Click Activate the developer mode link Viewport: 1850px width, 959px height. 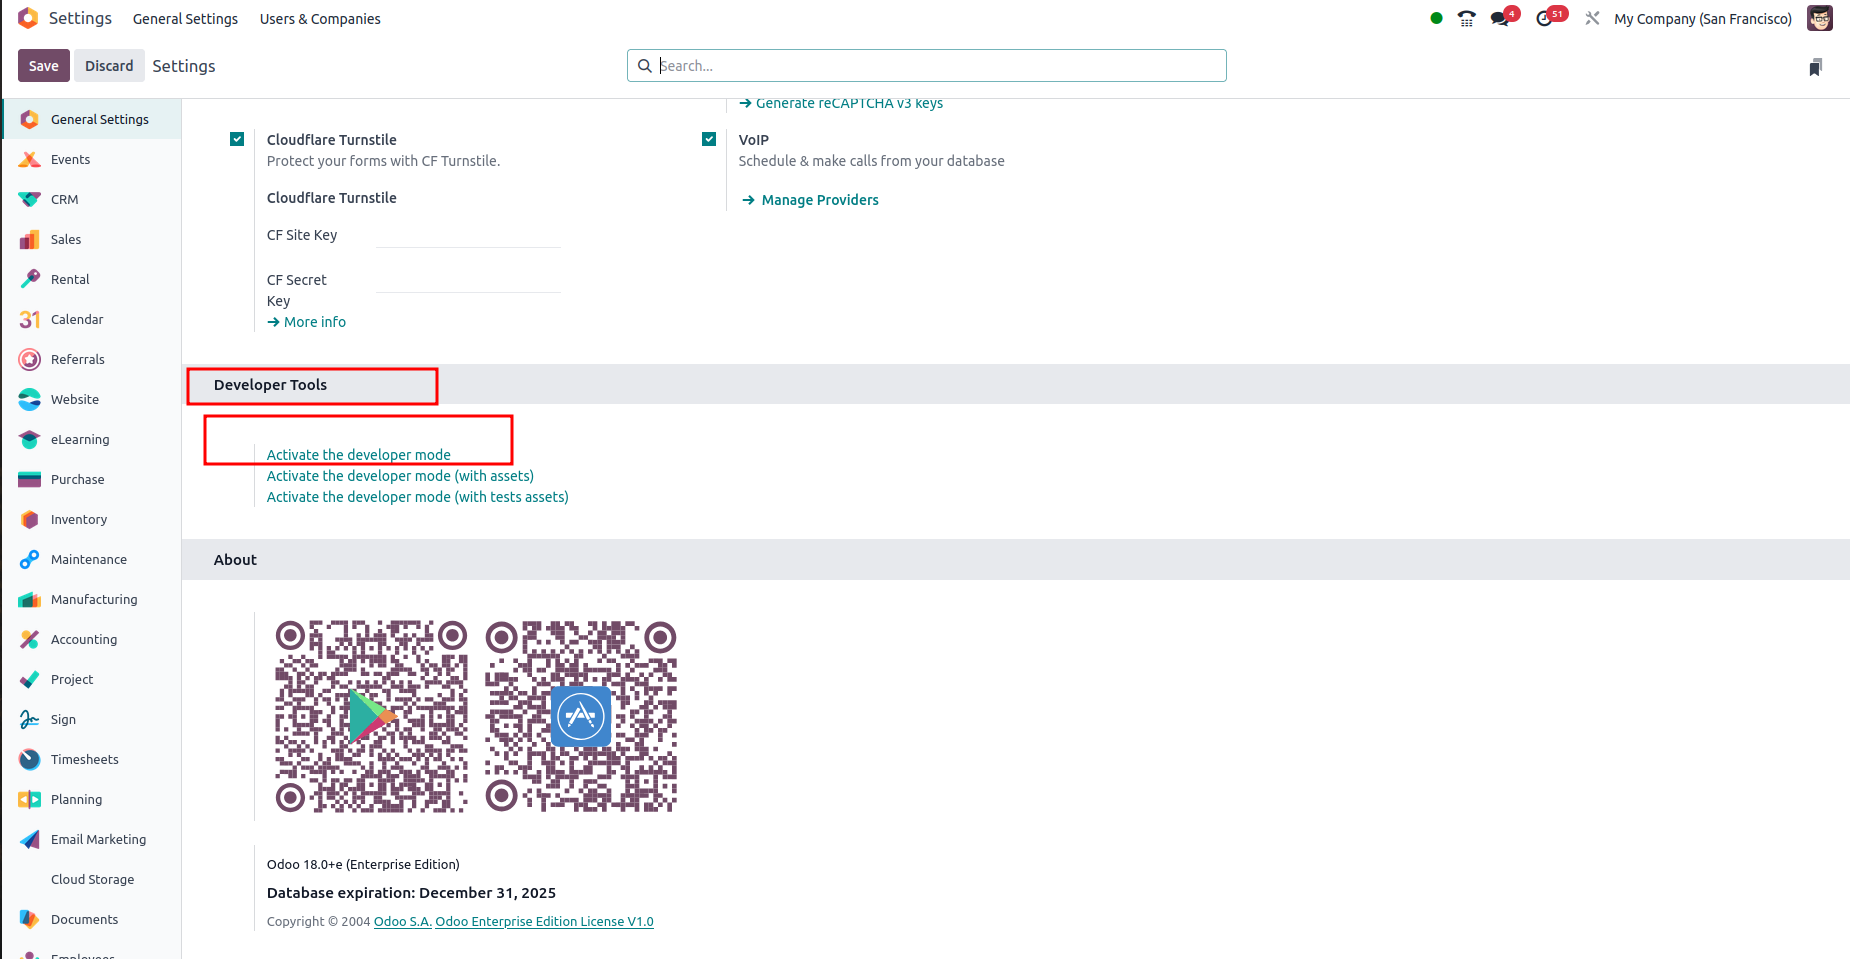tap(358, 455)
